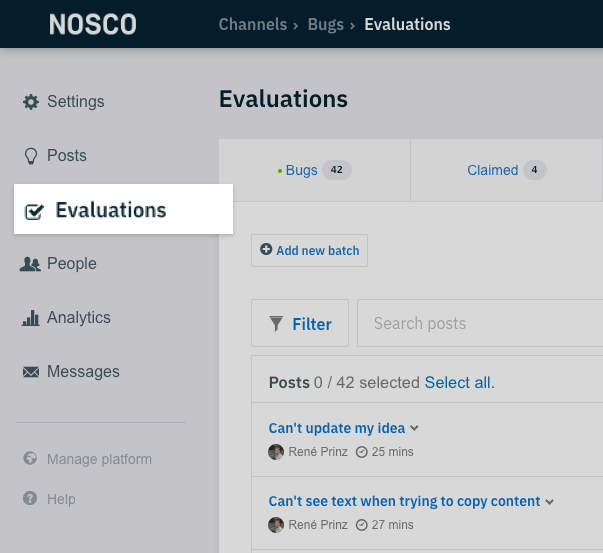
Task: Click the Select all link
Action: click(x=460, y=383)
